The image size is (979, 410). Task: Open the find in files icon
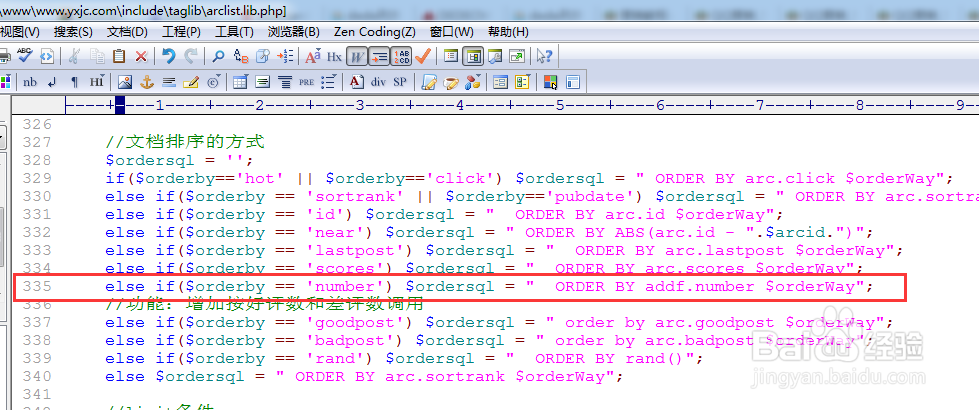(263, 56)
